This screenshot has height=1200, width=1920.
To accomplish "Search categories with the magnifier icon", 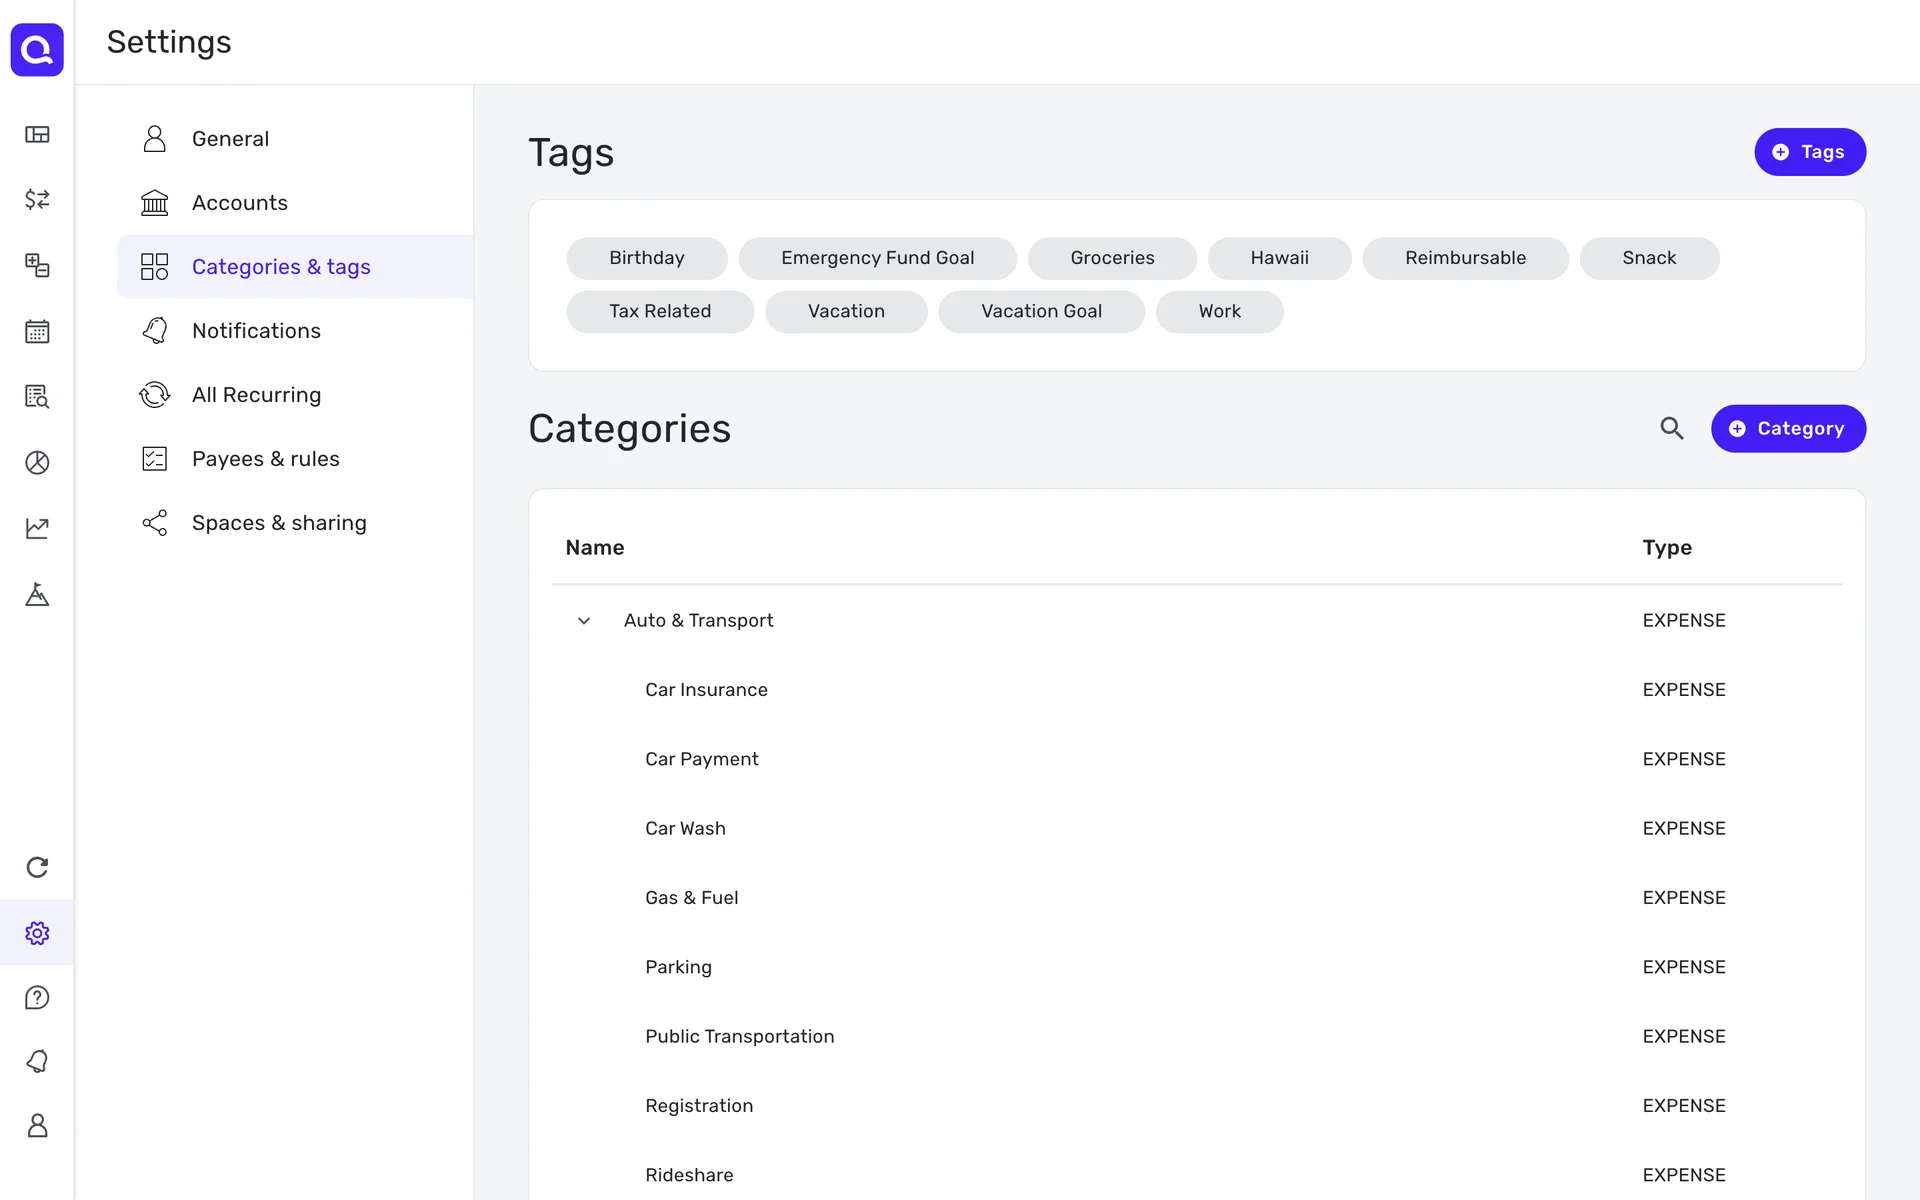I will coord(1672,429).
